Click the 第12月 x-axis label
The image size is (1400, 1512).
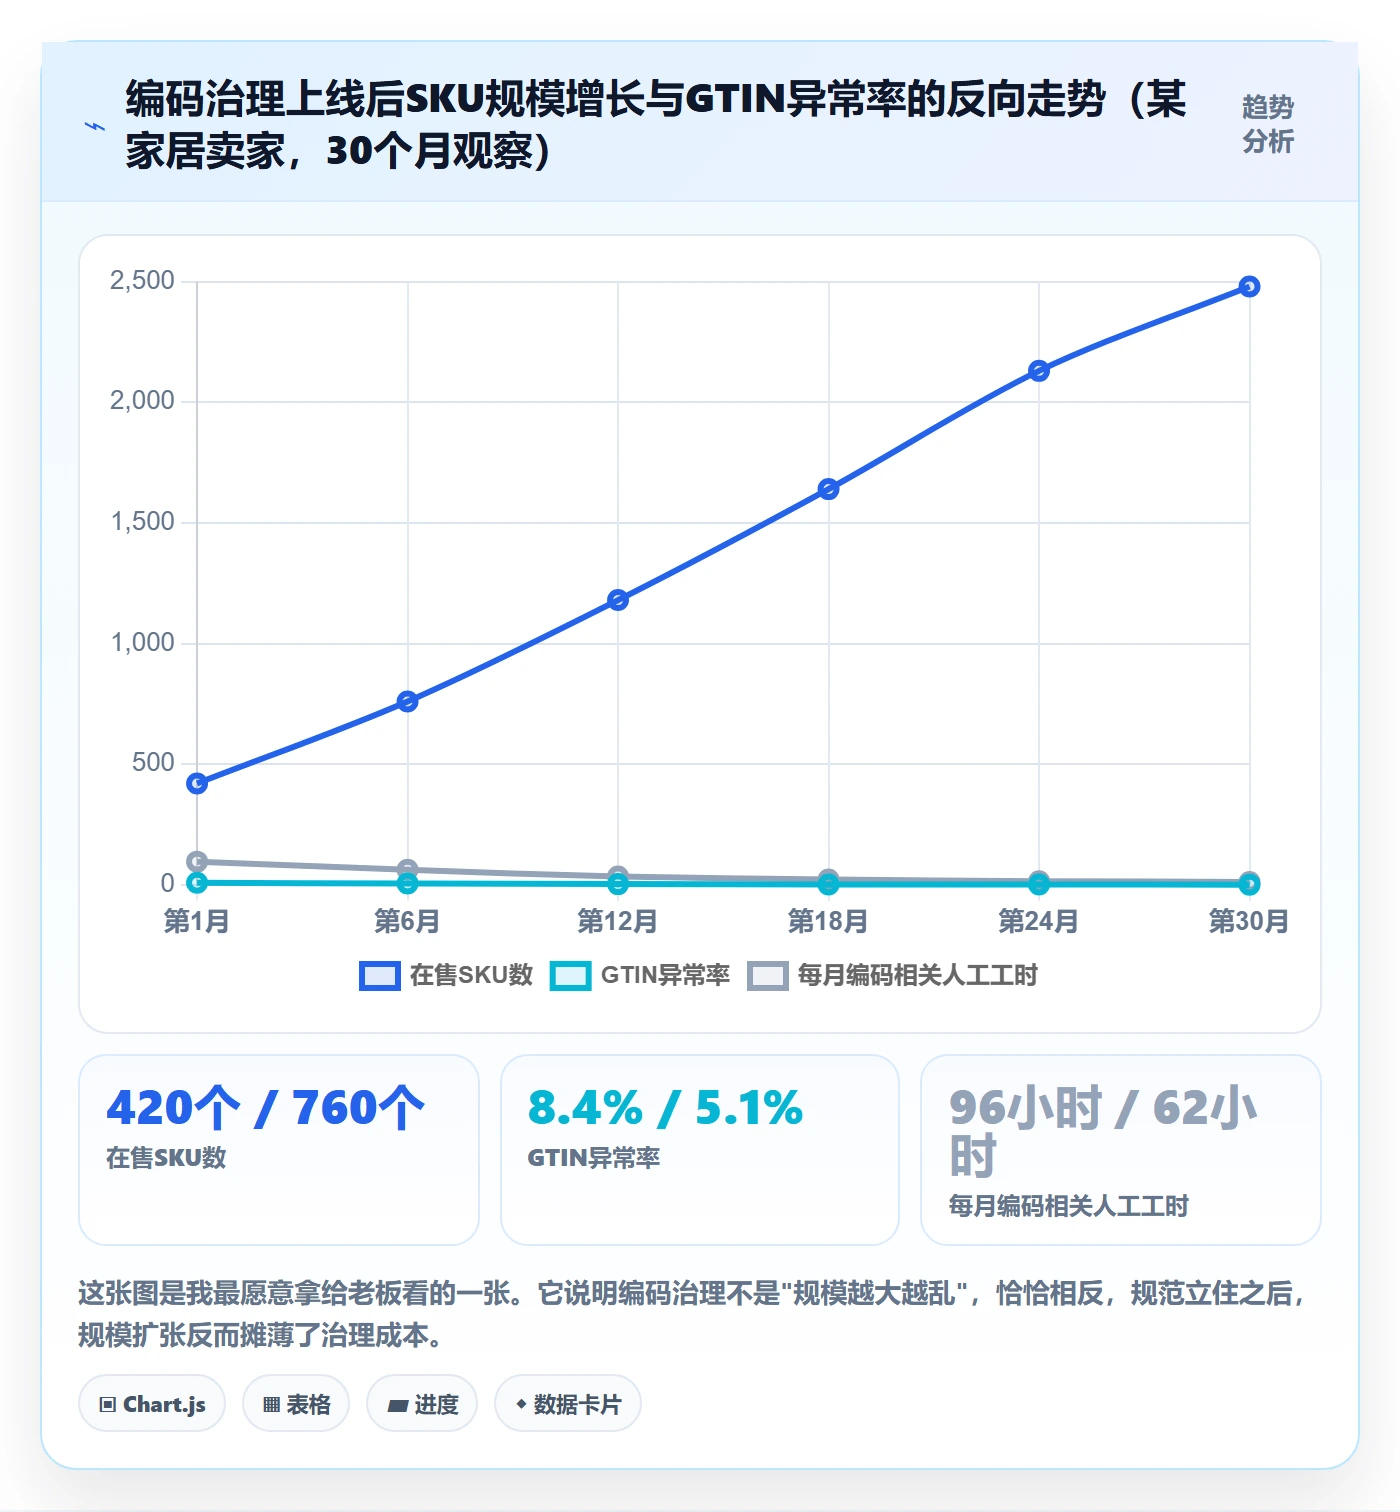[x=618, y=921]
